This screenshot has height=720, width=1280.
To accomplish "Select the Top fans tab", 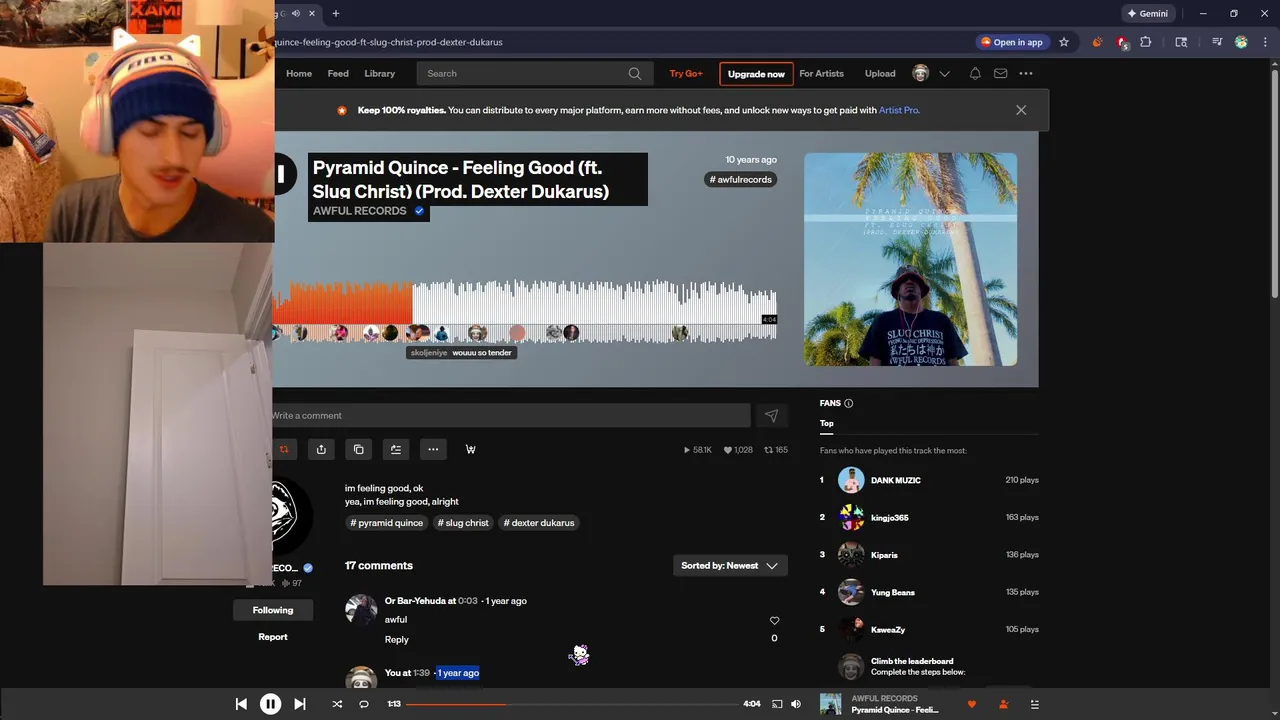I will pyautogui.click(x=827, y=423).
